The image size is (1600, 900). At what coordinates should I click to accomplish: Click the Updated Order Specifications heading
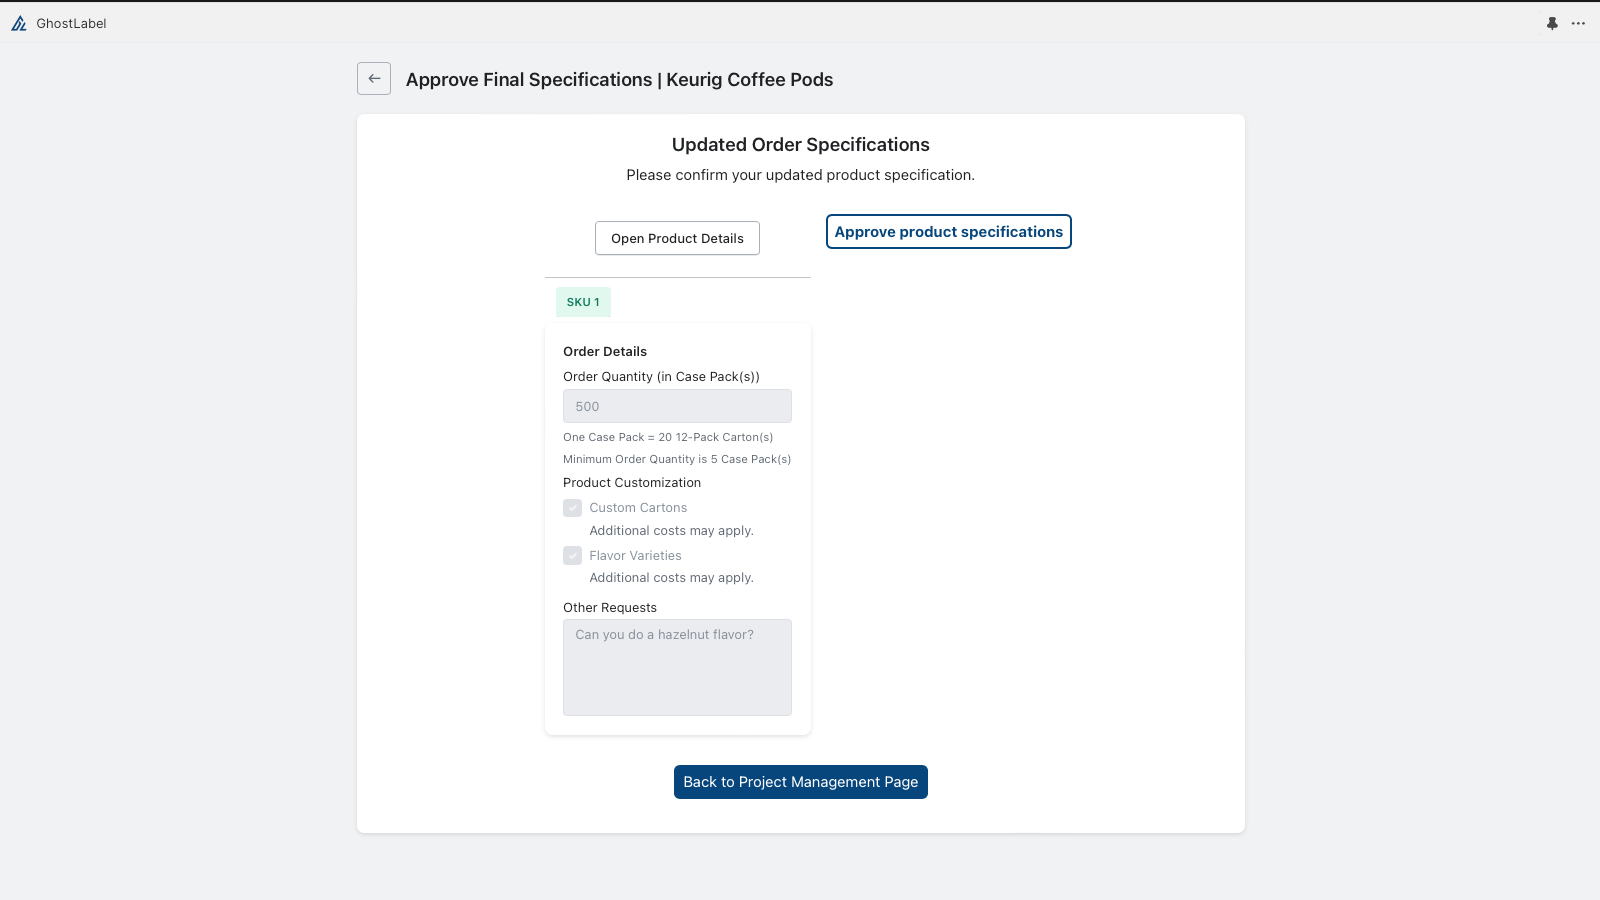point(801,145)
